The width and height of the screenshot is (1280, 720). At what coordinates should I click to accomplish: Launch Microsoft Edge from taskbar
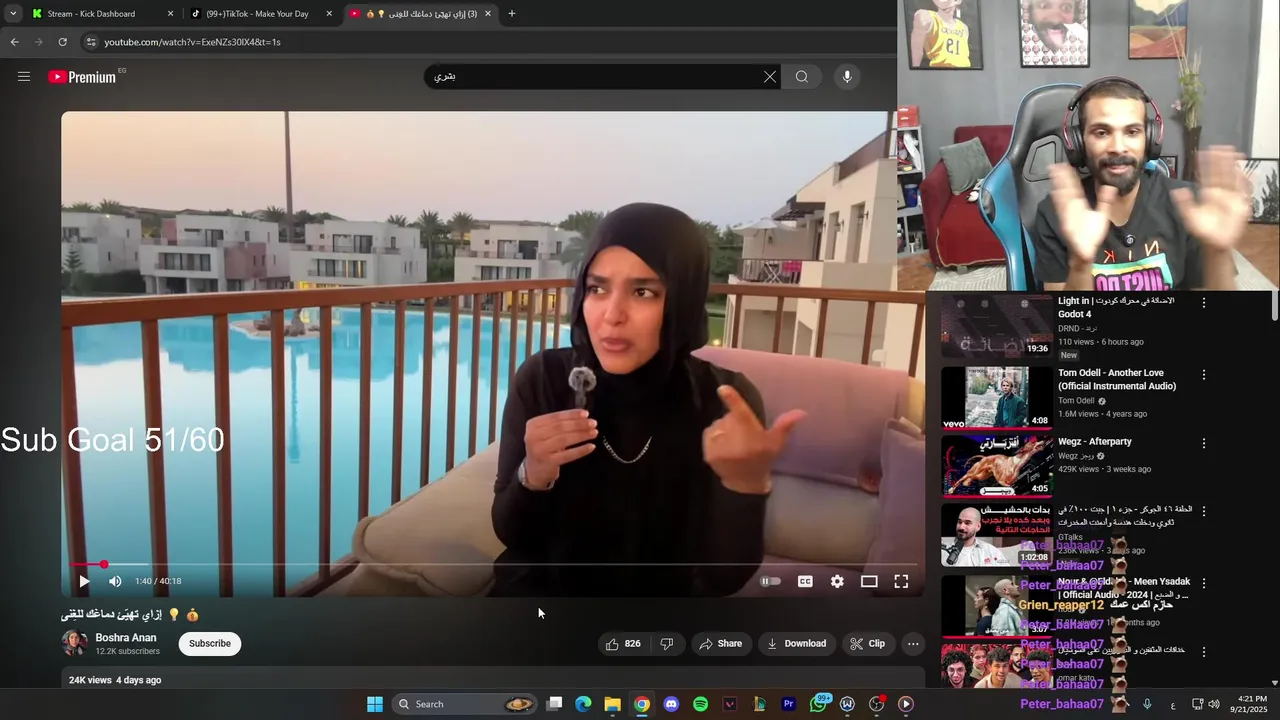point(583,704)
